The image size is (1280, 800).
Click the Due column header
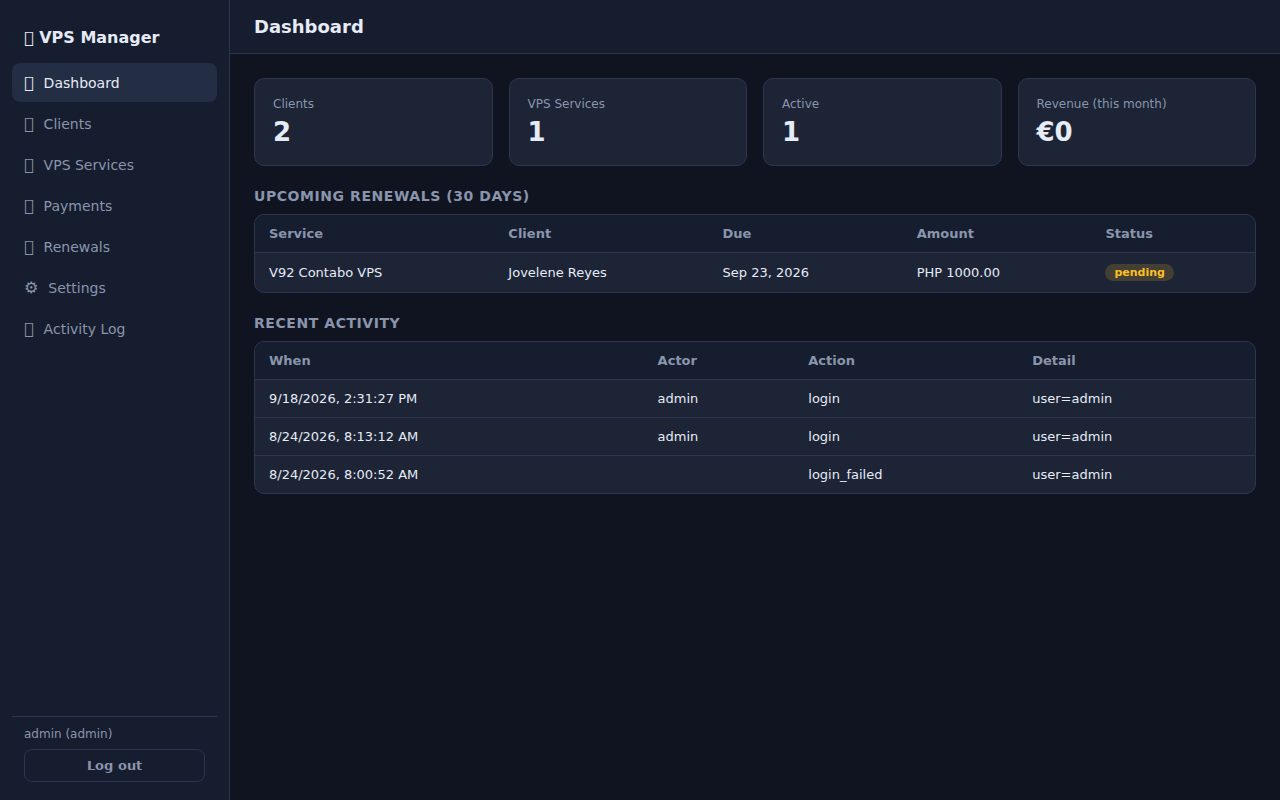click(737, 234)
